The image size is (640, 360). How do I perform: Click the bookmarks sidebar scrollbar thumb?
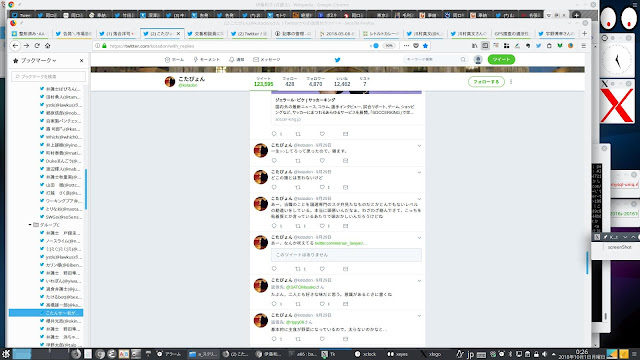86,189
